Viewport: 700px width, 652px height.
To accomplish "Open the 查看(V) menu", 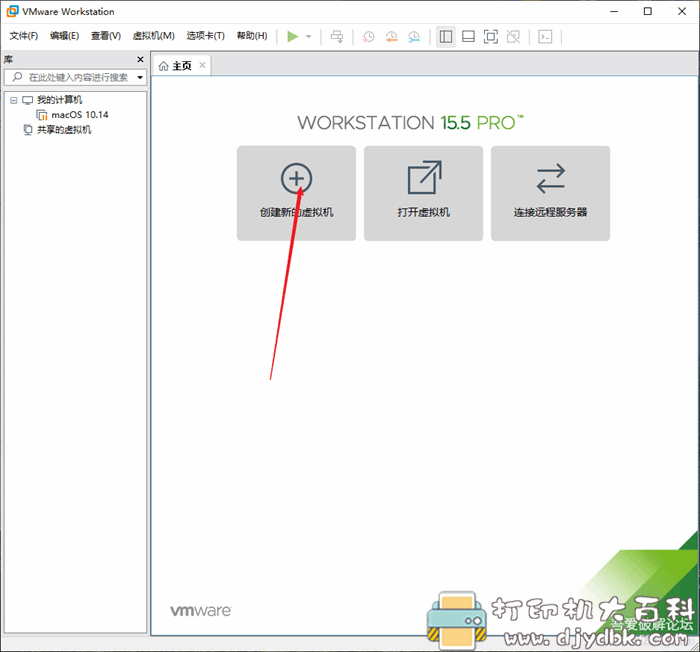I will 106,36.
